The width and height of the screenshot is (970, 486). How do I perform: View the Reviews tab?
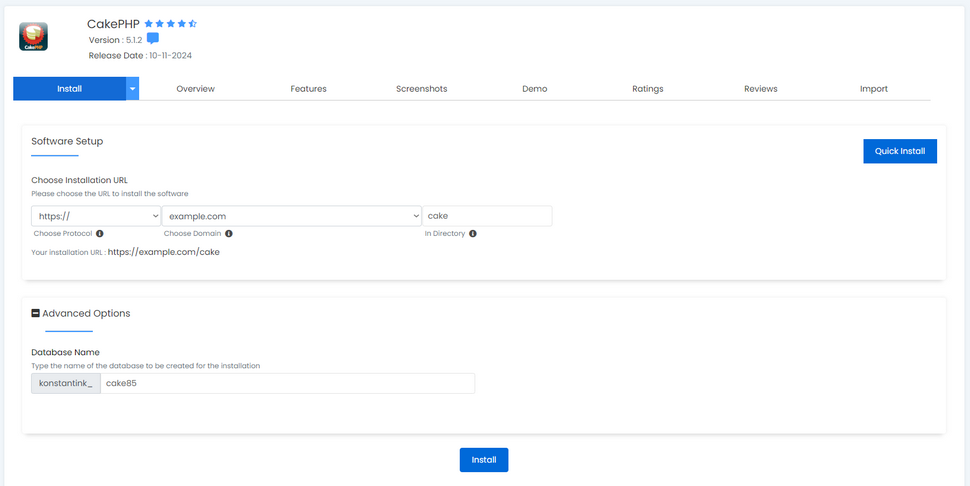click(761, 88)
